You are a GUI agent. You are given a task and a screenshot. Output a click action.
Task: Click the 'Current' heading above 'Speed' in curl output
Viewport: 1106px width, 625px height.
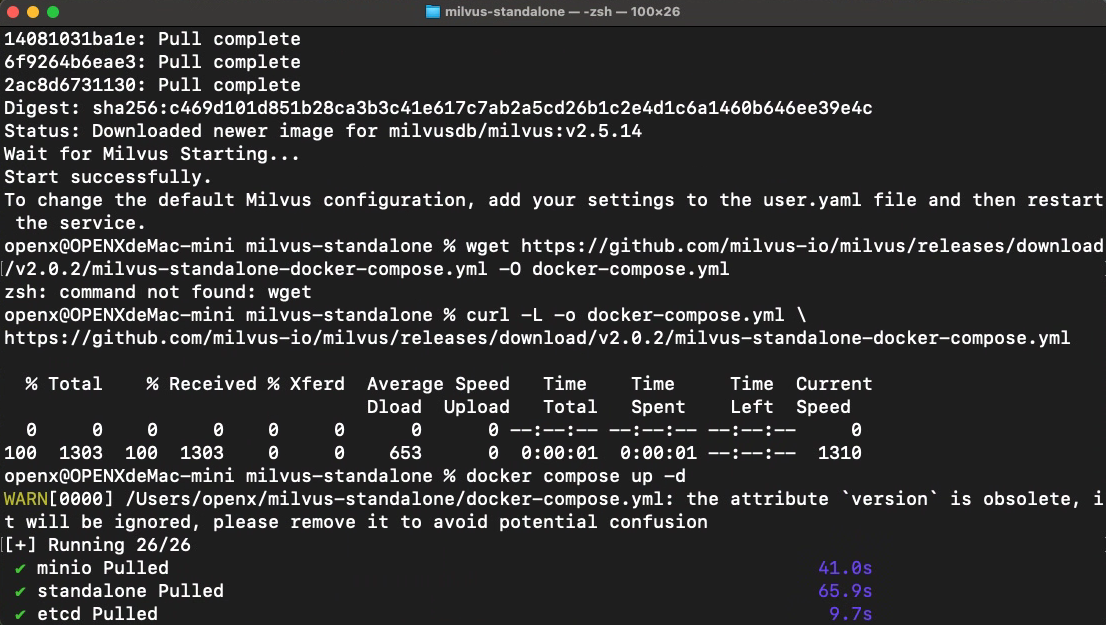tap(834, 384)
